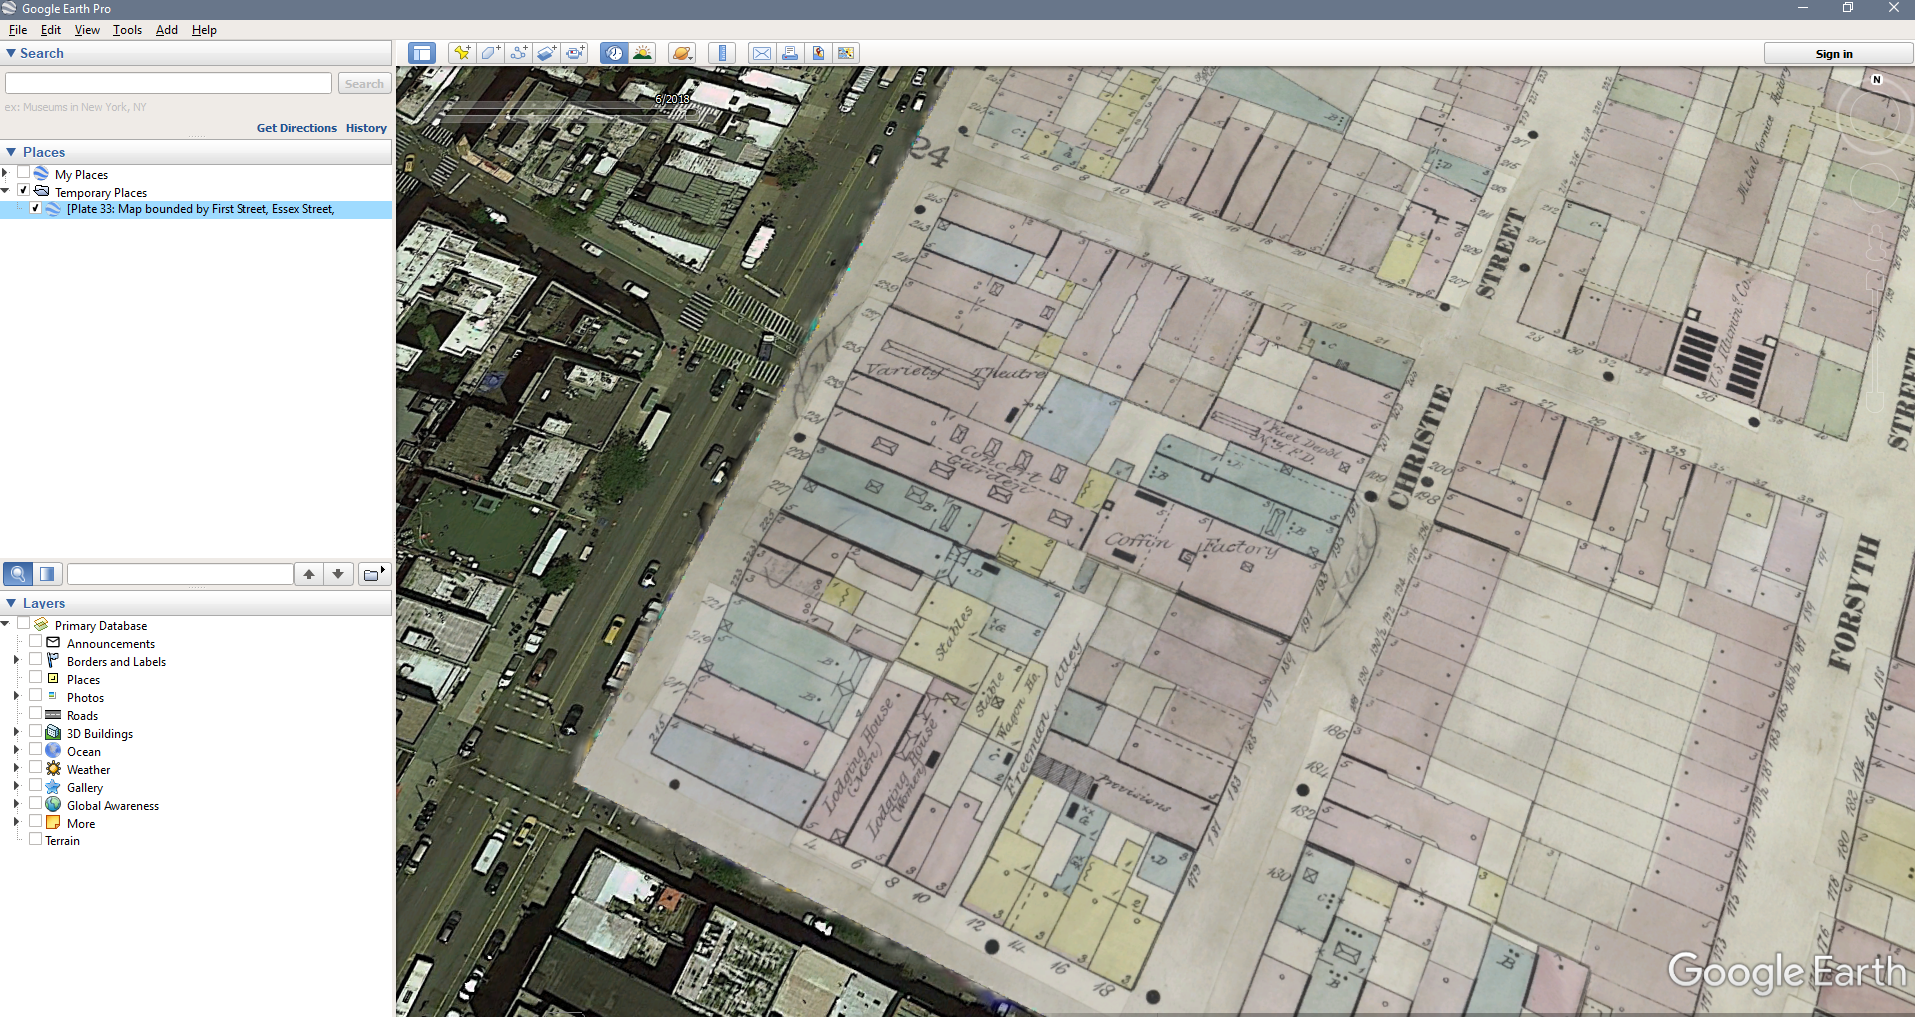Select the Add Polygon tool
The height and width of the screenshot is (1017, 1915).
(x=490, y=53)
